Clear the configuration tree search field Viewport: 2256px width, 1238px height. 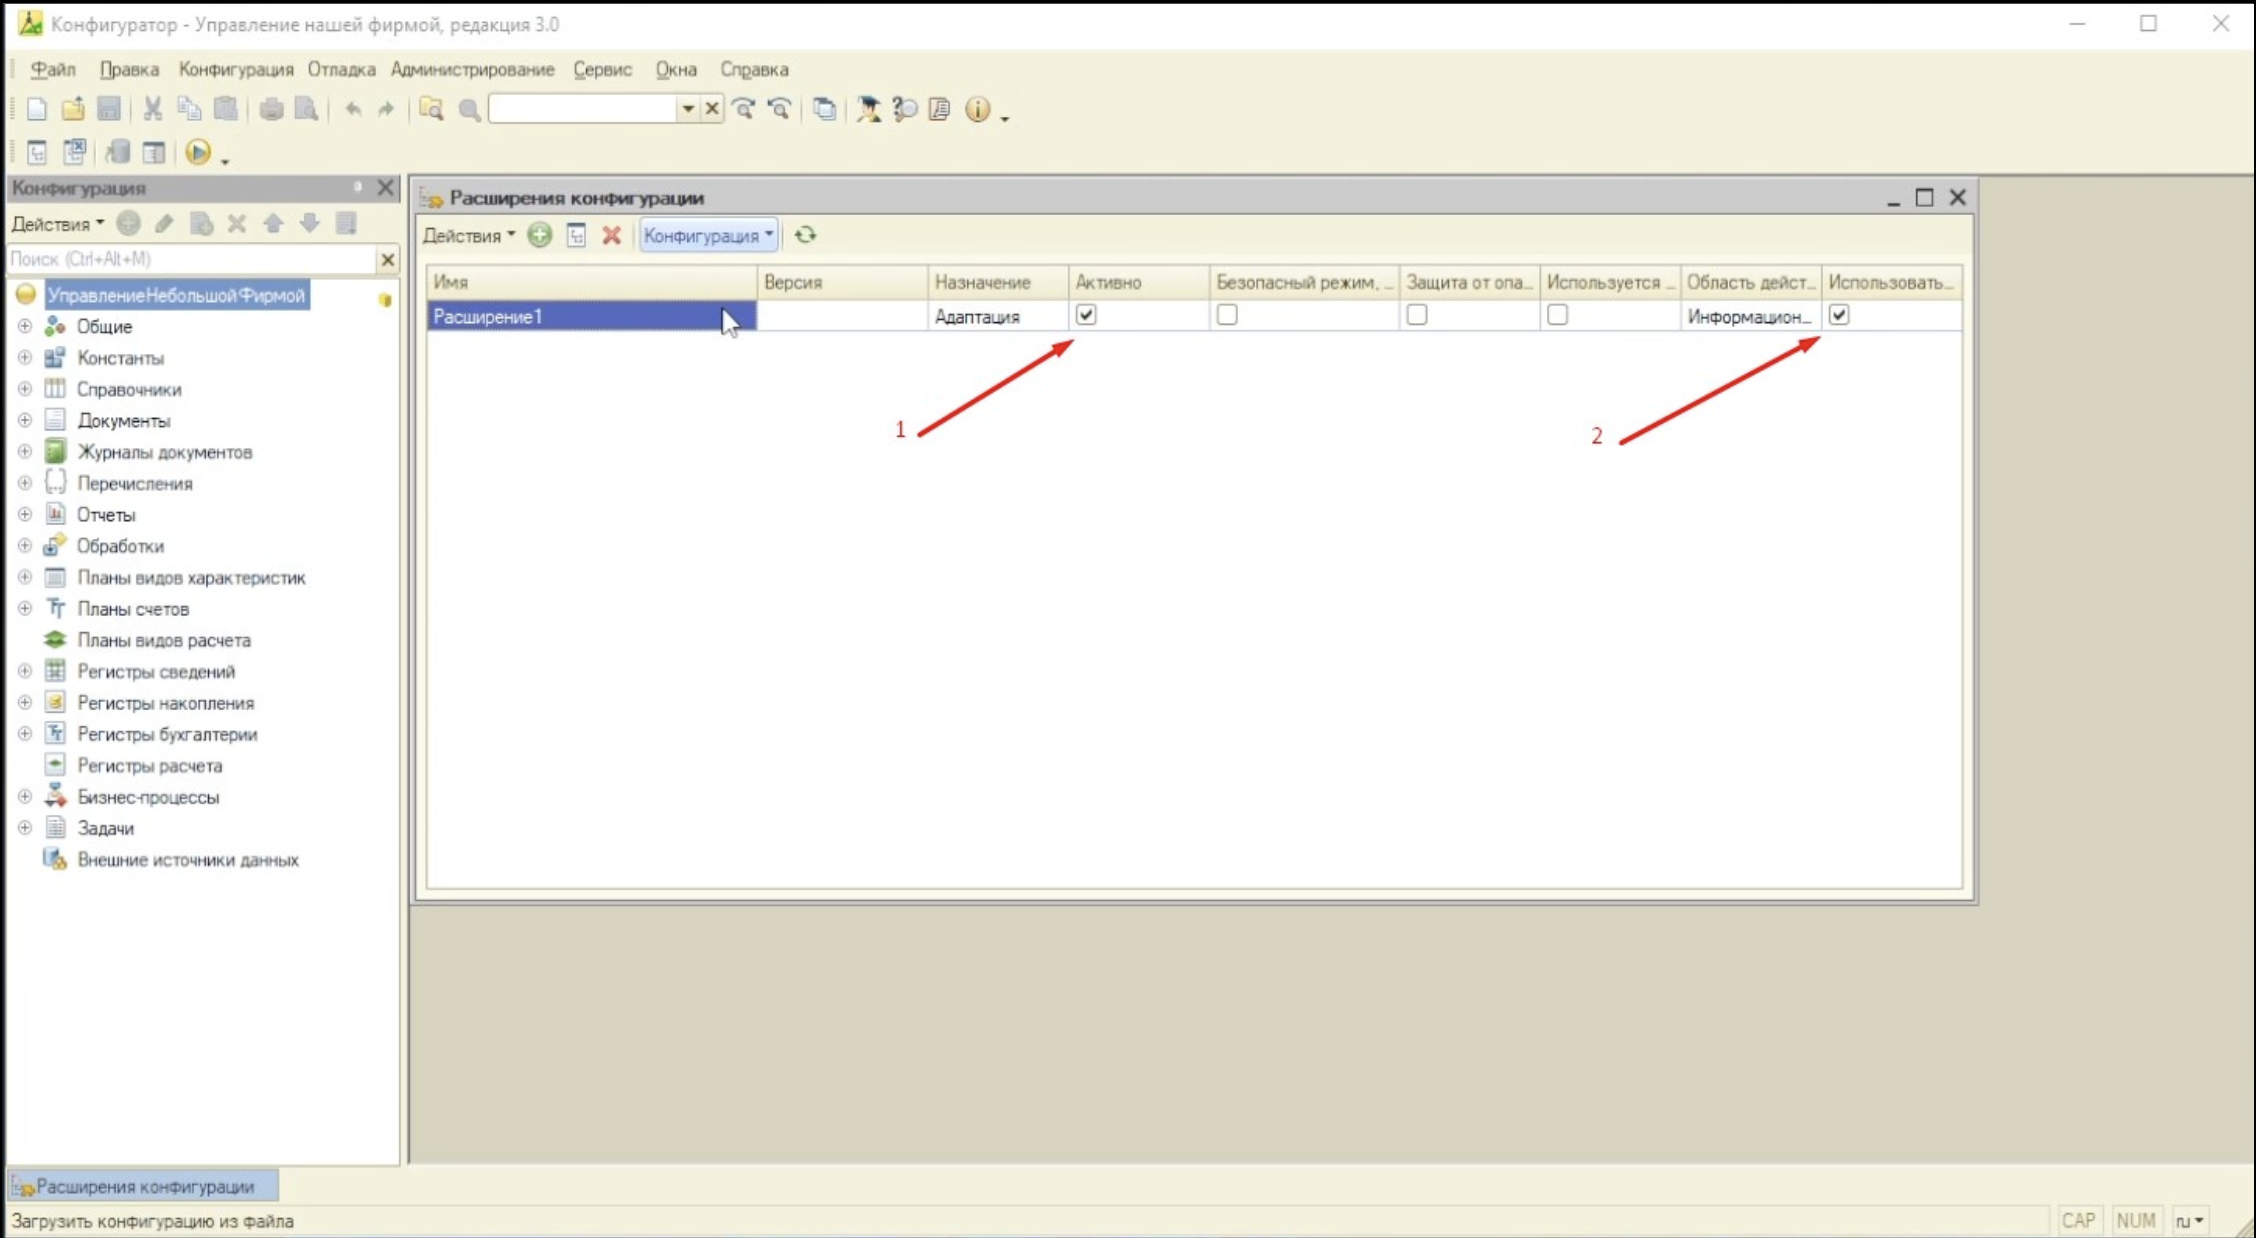[x=388, y=260]
